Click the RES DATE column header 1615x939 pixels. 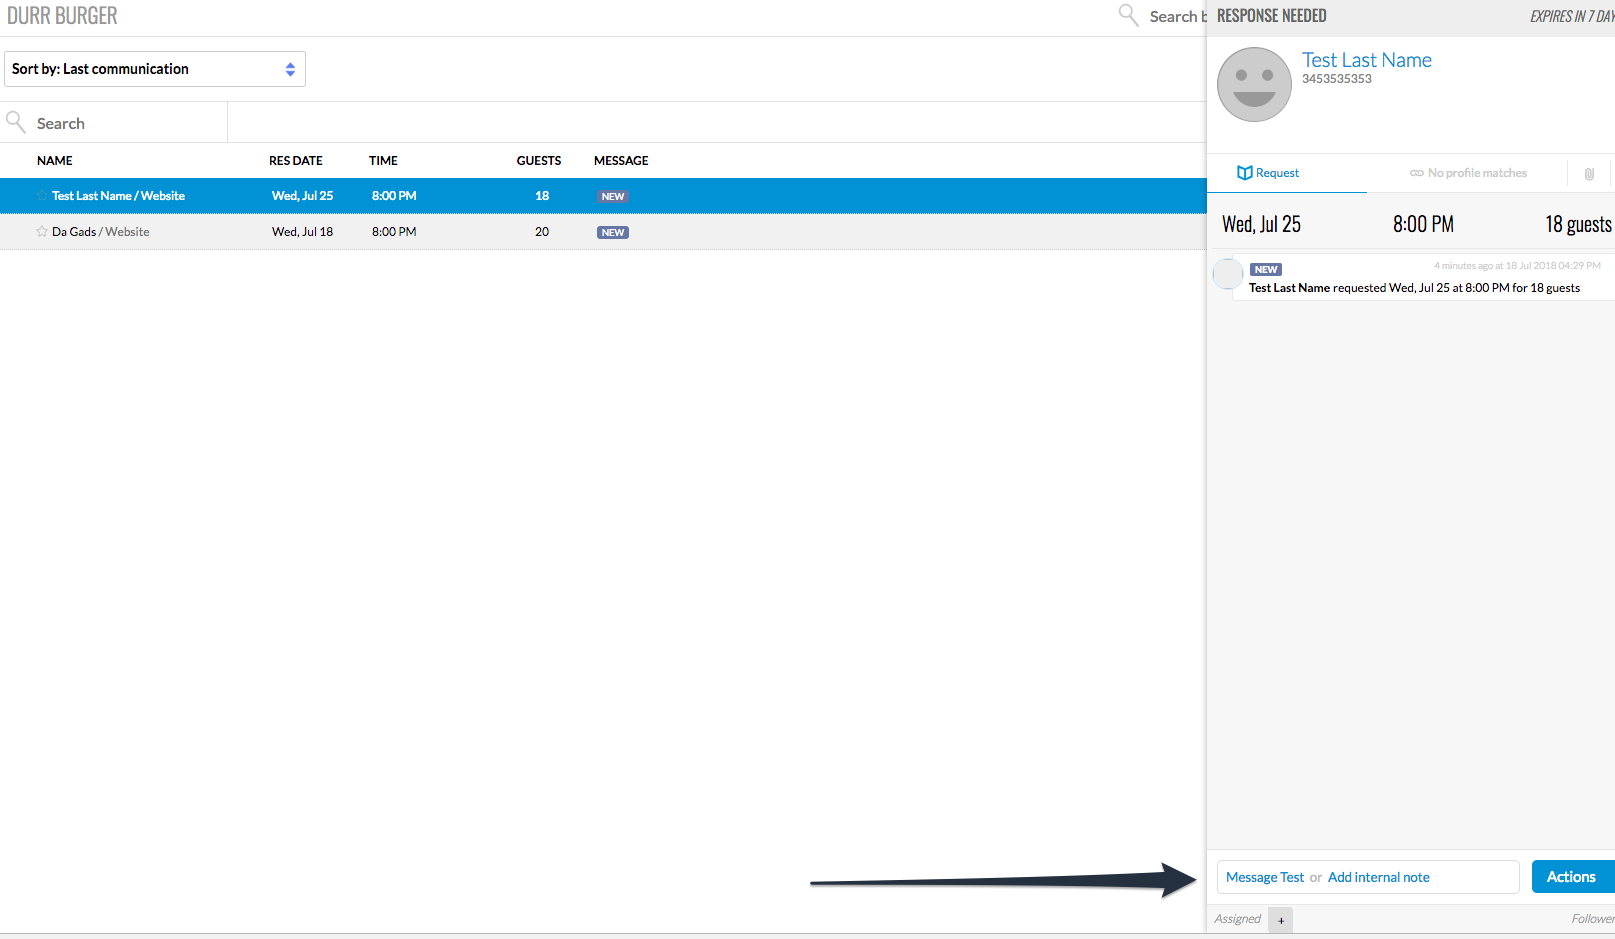point(296,161)
